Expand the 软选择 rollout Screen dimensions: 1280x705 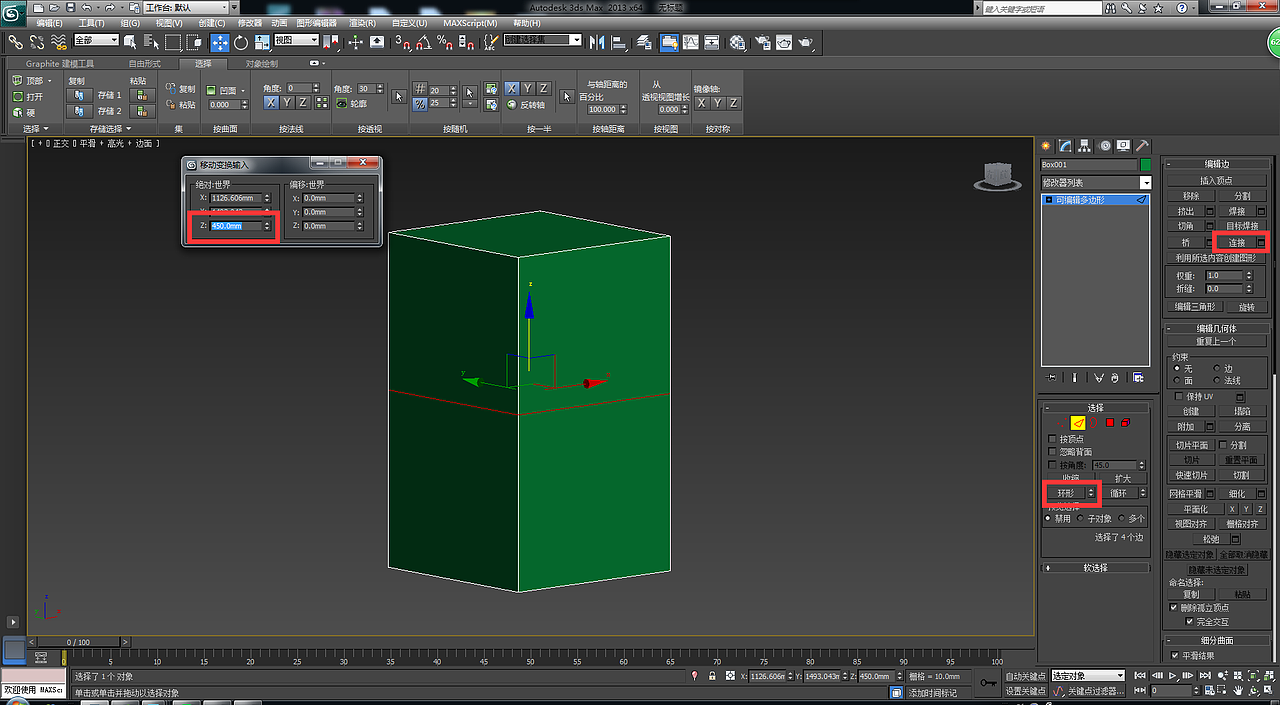(1096, 568)
